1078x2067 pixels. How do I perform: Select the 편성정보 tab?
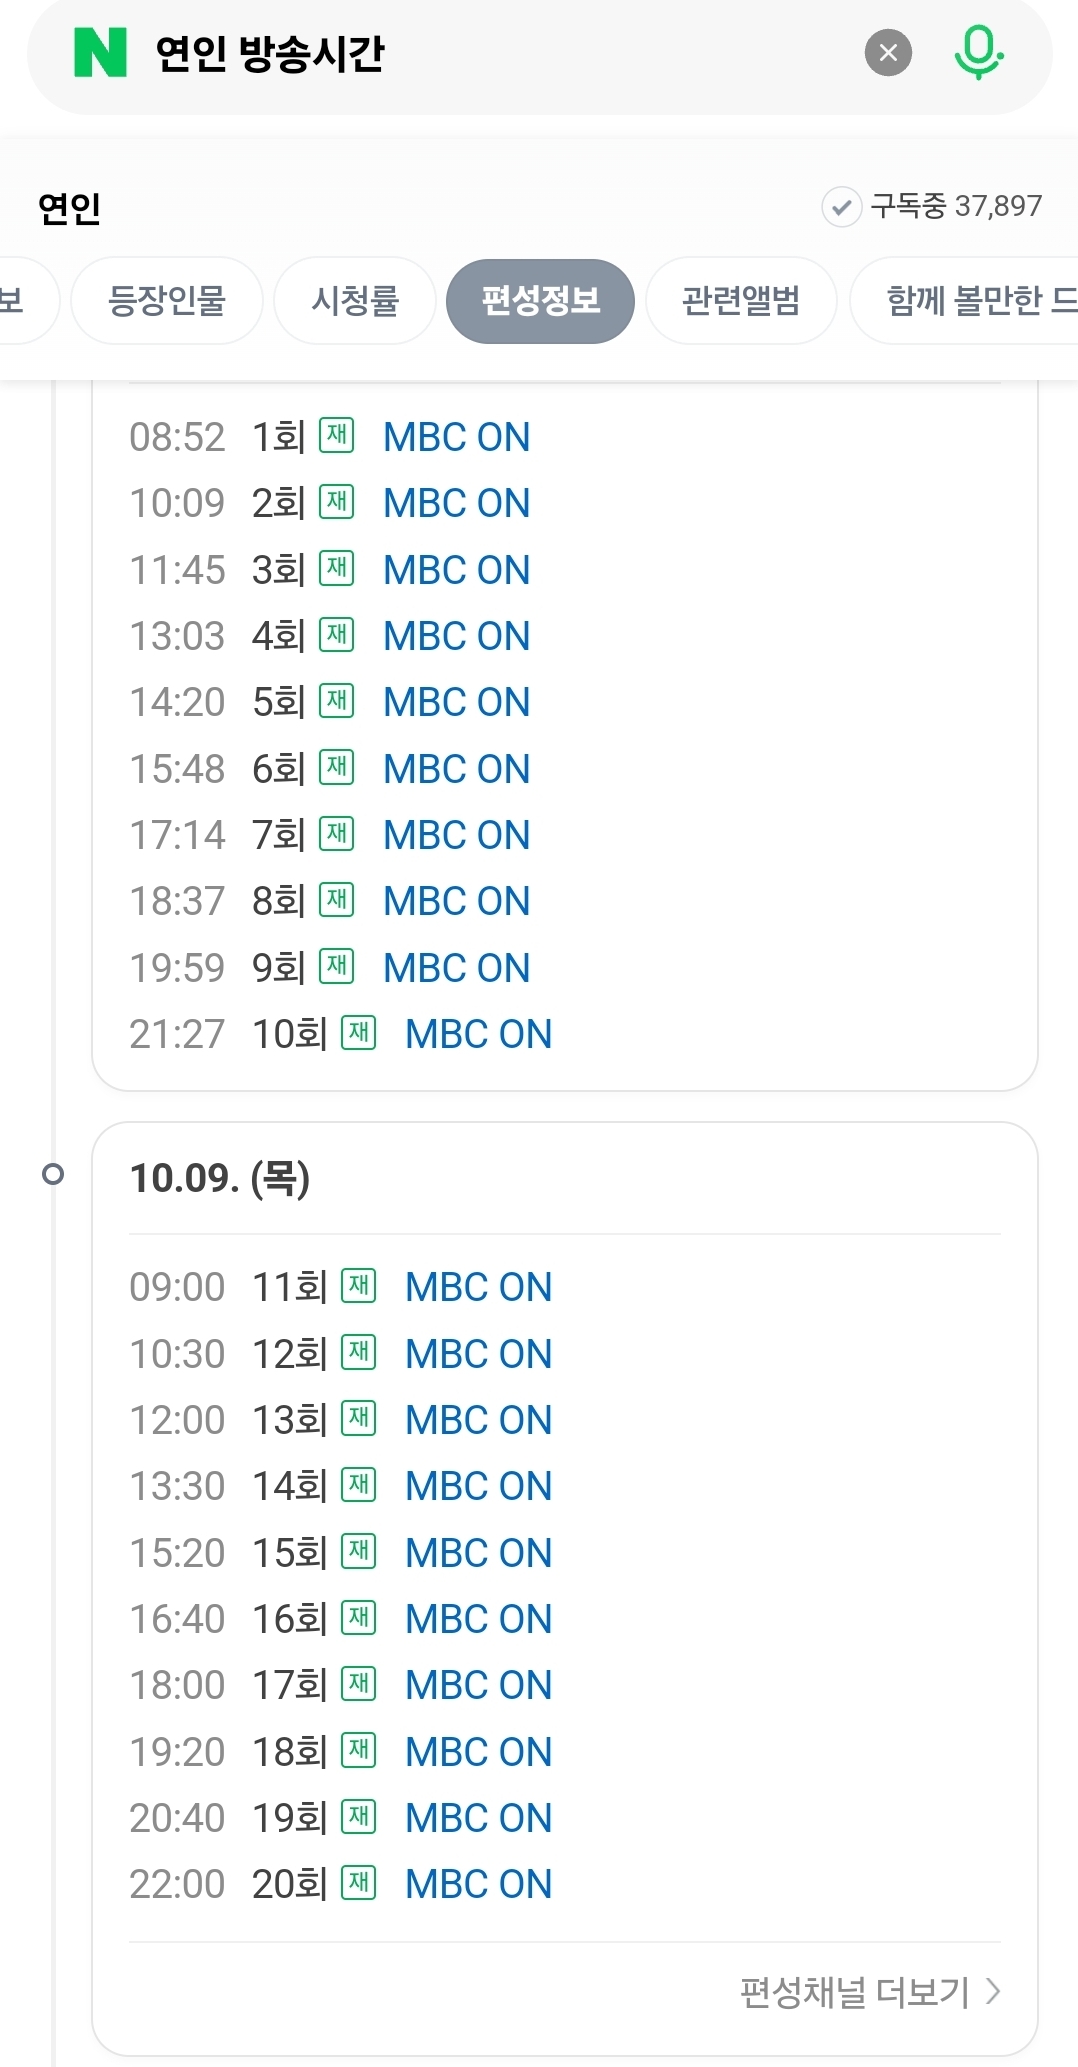(x=540, y=300)
